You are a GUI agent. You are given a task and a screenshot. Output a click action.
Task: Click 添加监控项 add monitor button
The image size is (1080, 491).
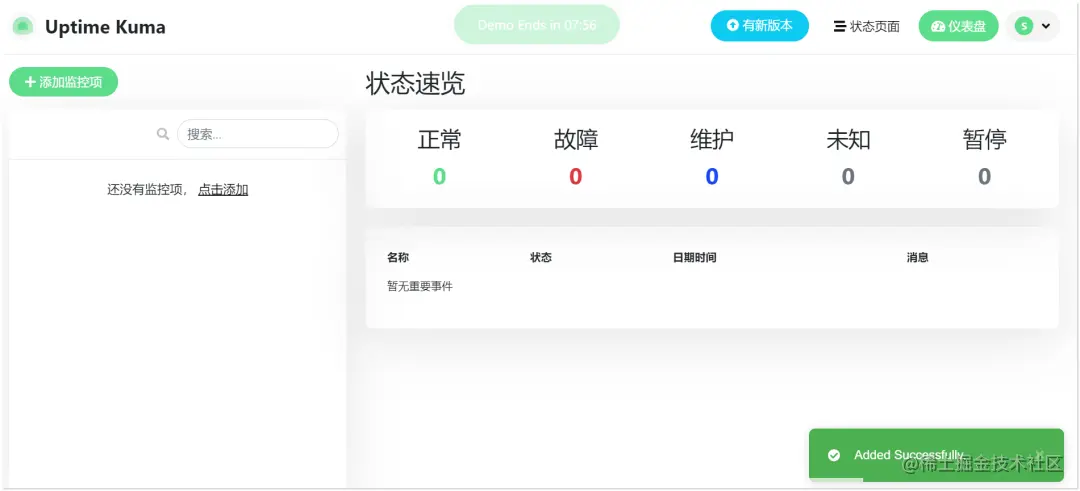click(x=63, y=82)
